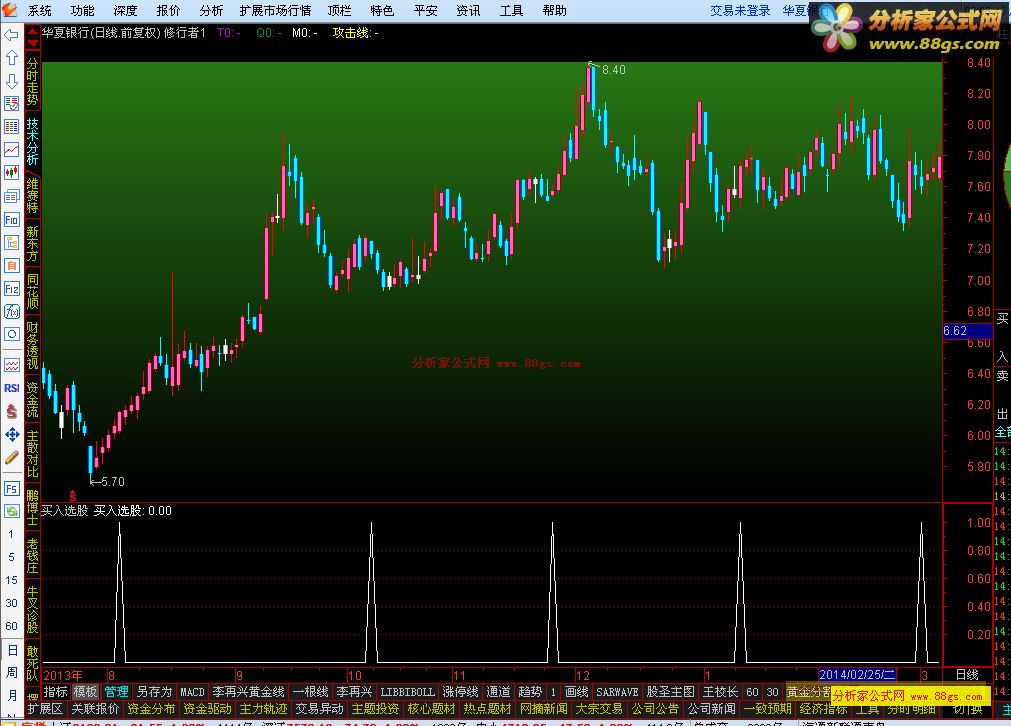Select the line trend chart icon
1011x726 pixels.
click(x=11, y=150)
